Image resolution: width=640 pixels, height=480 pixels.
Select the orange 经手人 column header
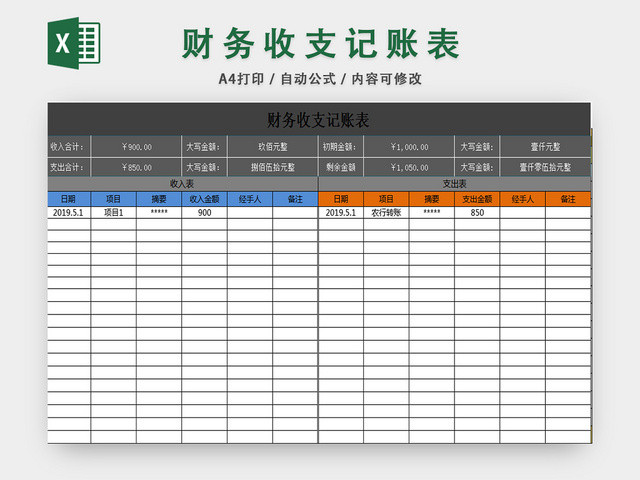click(x=522, y=199)
